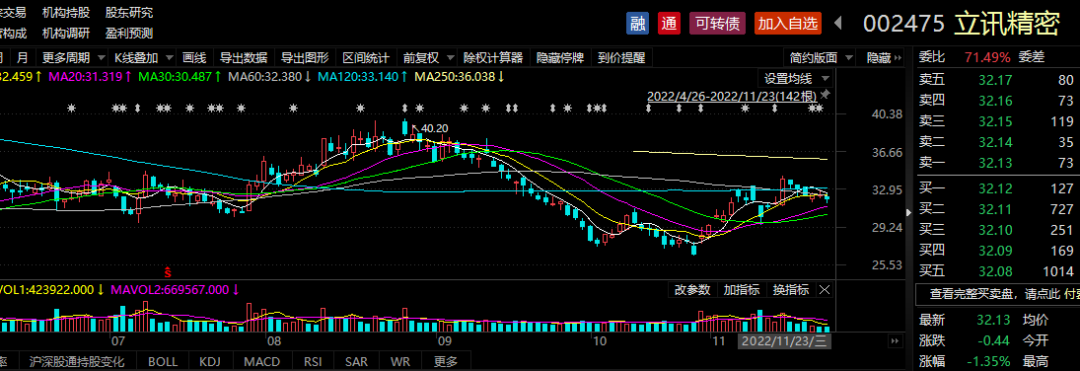Click the date range 2022/4/26-2022/11/23 link
This screenshot has width=1080, height=371.
pos(732,95)
